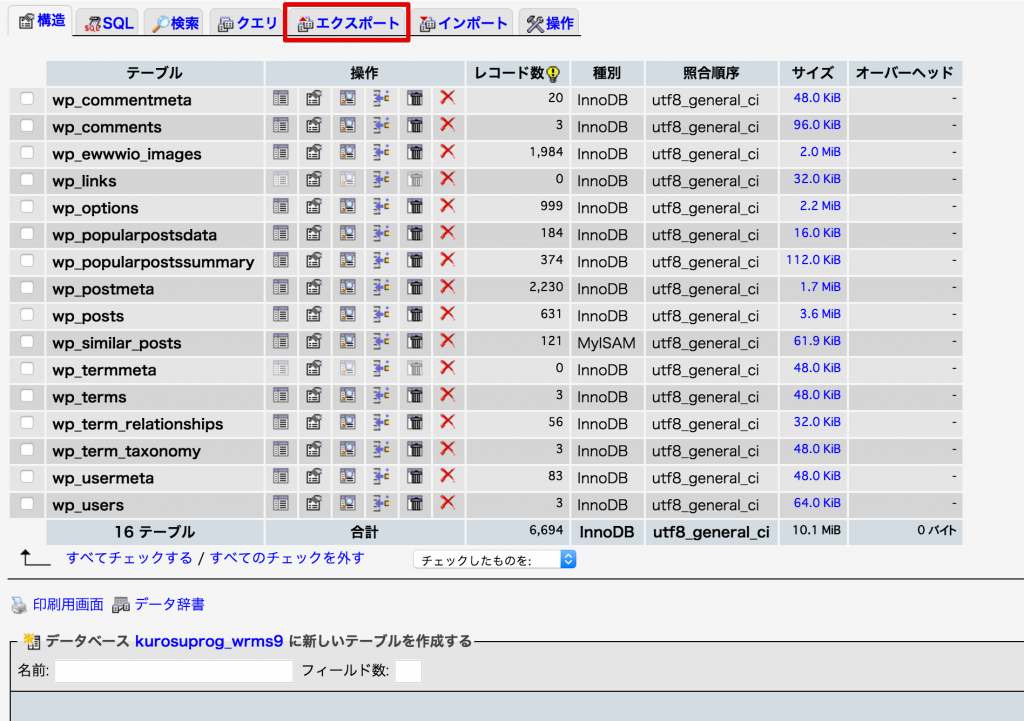The image size is (1024, 721).
Task: Click search icon in wp_comments row
Action: click(347, 125)
